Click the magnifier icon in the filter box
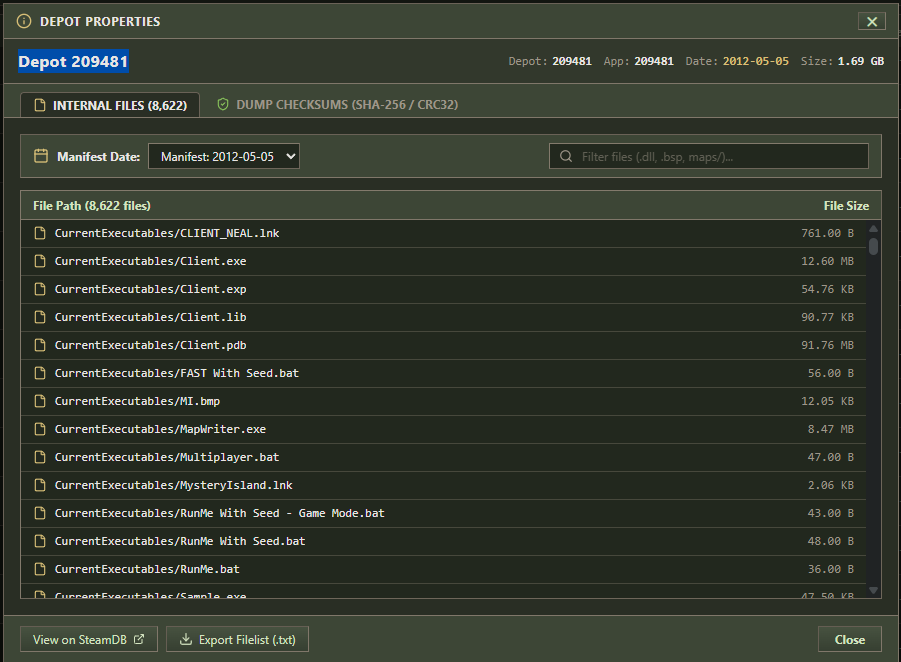The image size is (901, 662). tap(566, 156)
